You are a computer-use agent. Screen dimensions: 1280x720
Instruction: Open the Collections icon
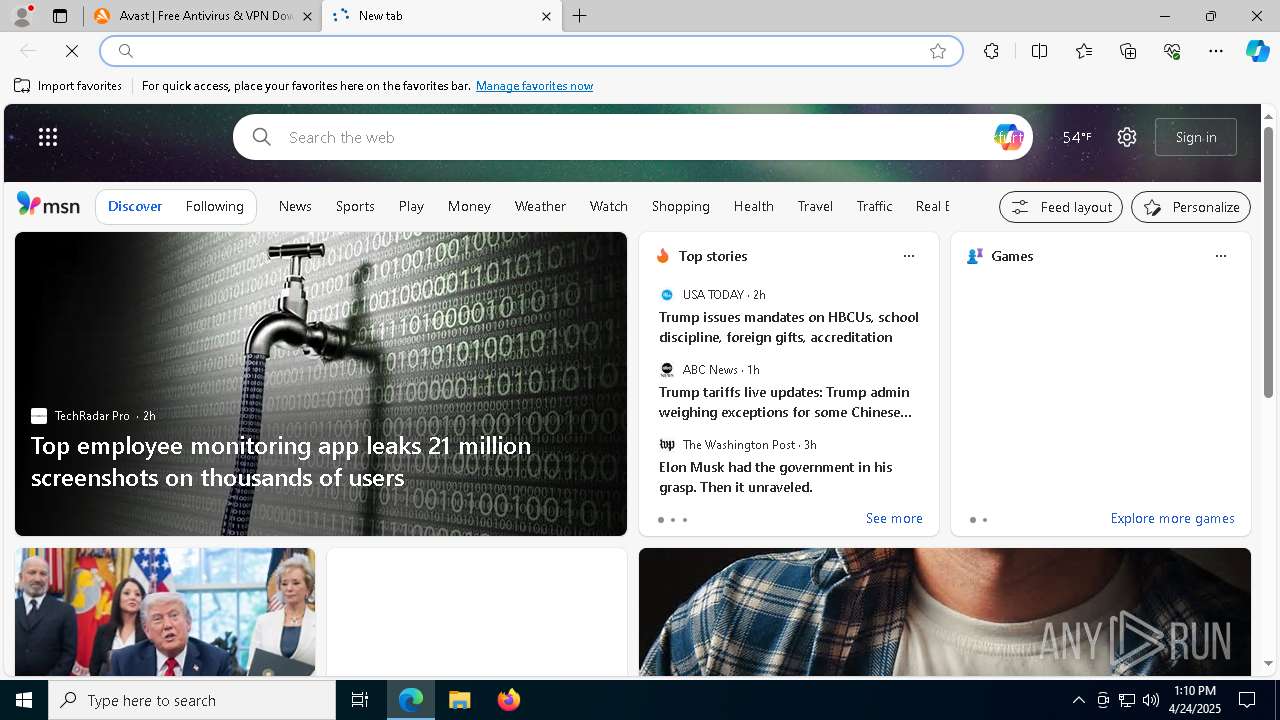click(1128, 51)
